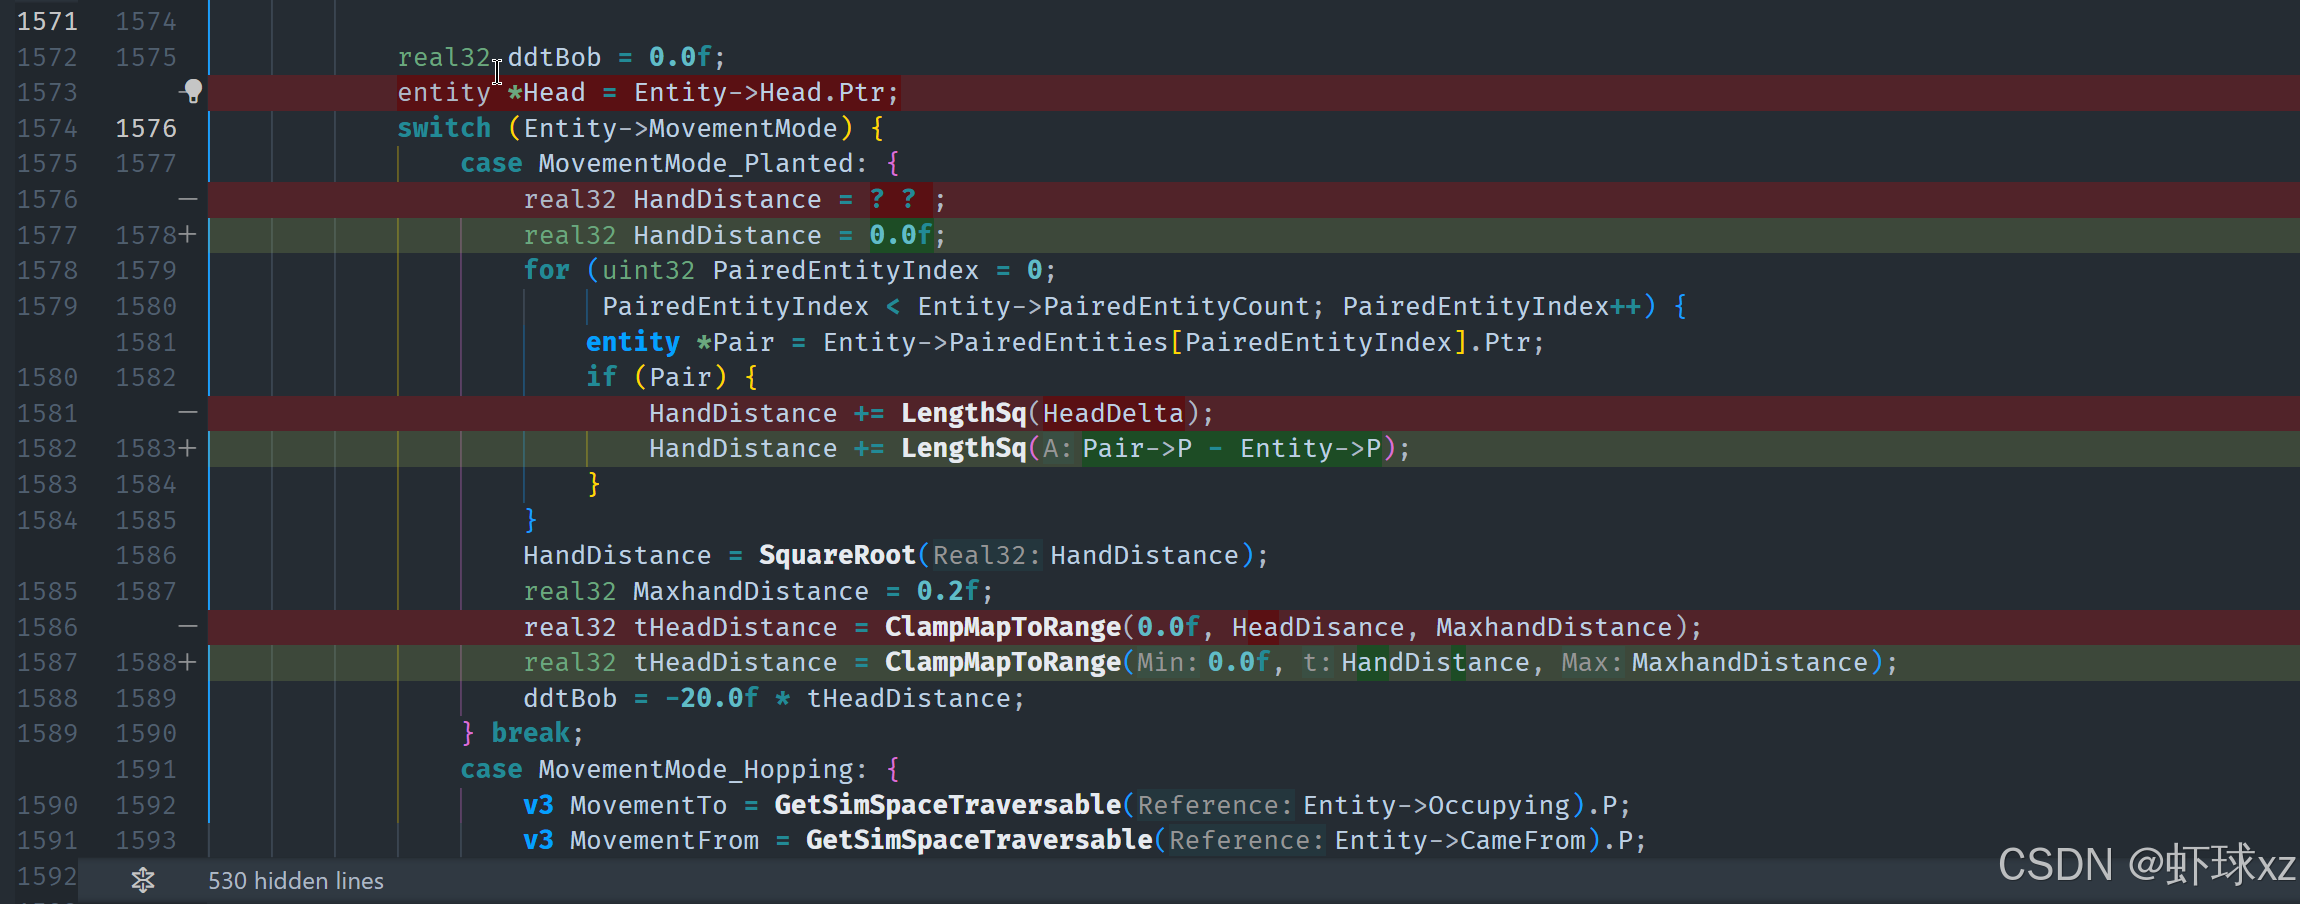Click the 'for' keyword in the loop
The width and height of the screenshot is (2300, 904).
click(x=546, y=270)
